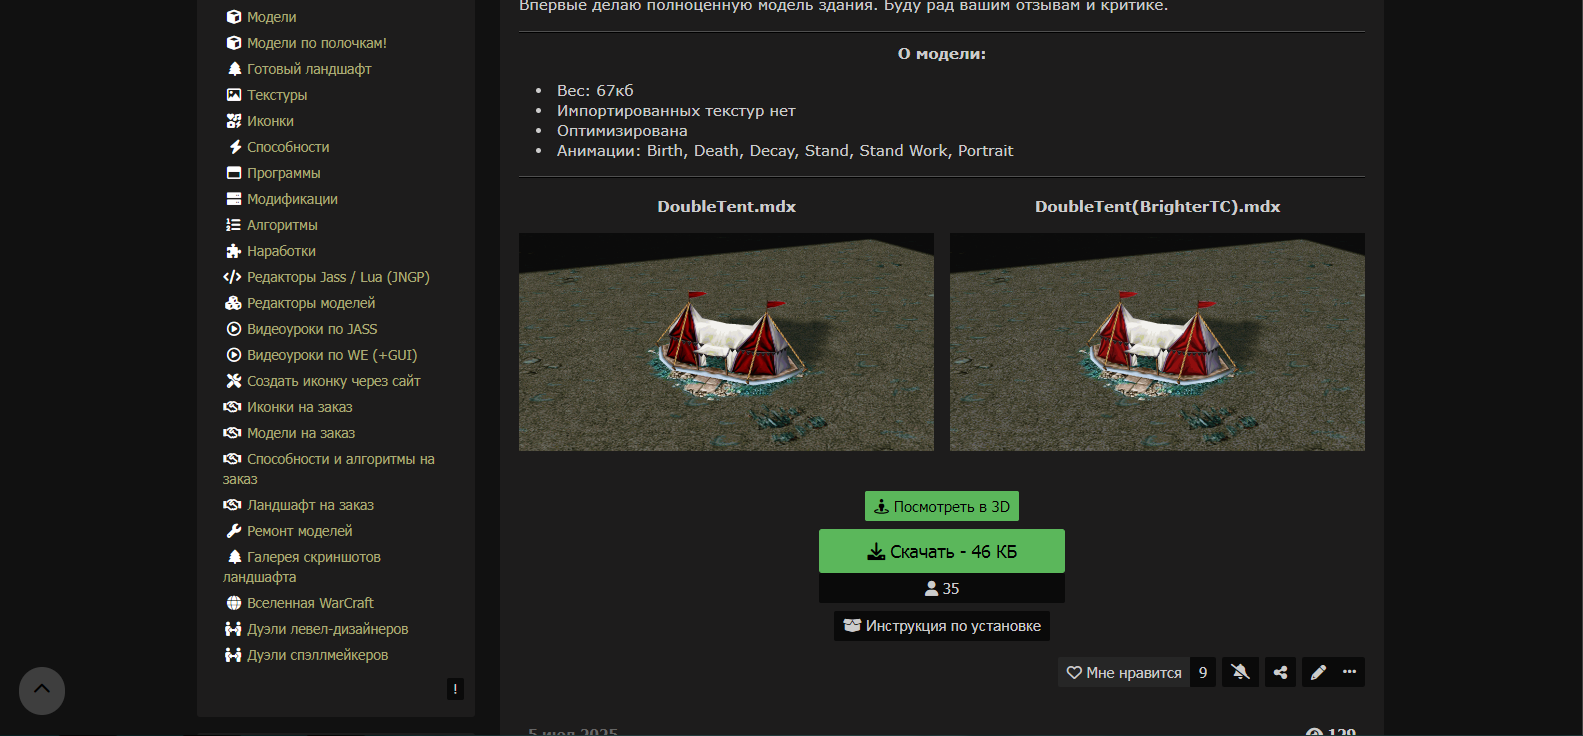Click the duel icon beside Дуэли левел-дизайнеров

tap(233, 629)
